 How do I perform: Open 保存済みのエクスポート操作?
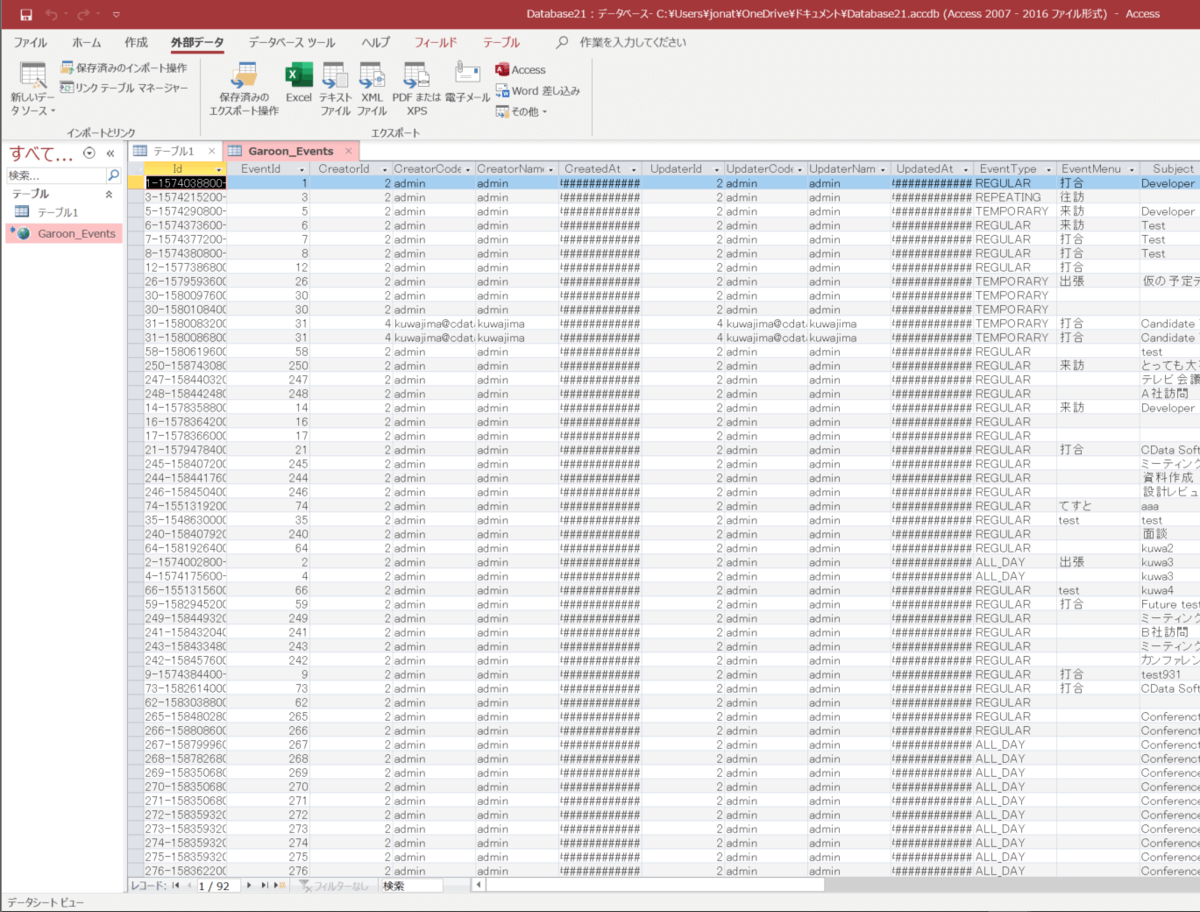244,88
